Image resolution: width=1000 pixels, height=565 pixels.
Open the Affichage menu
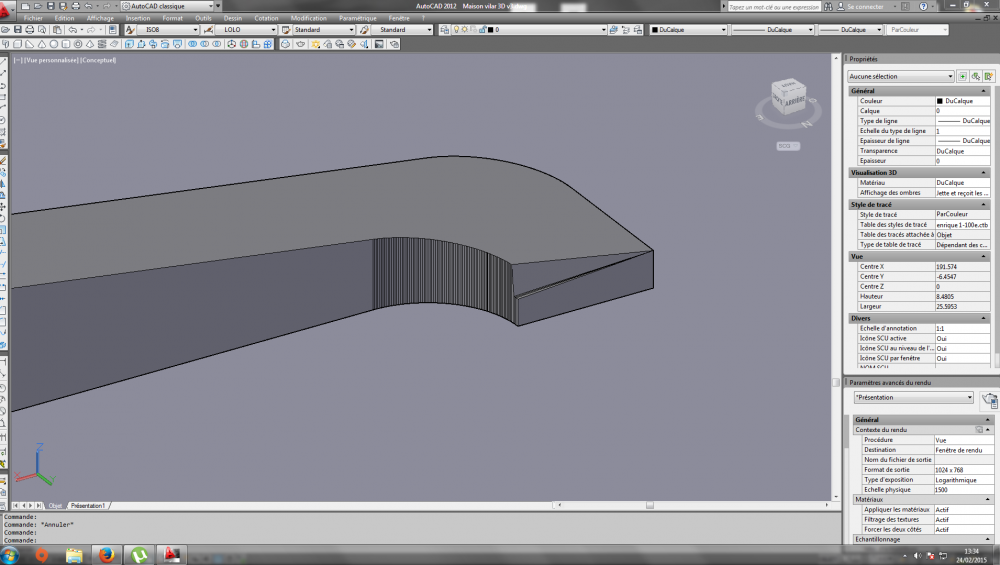100,18
